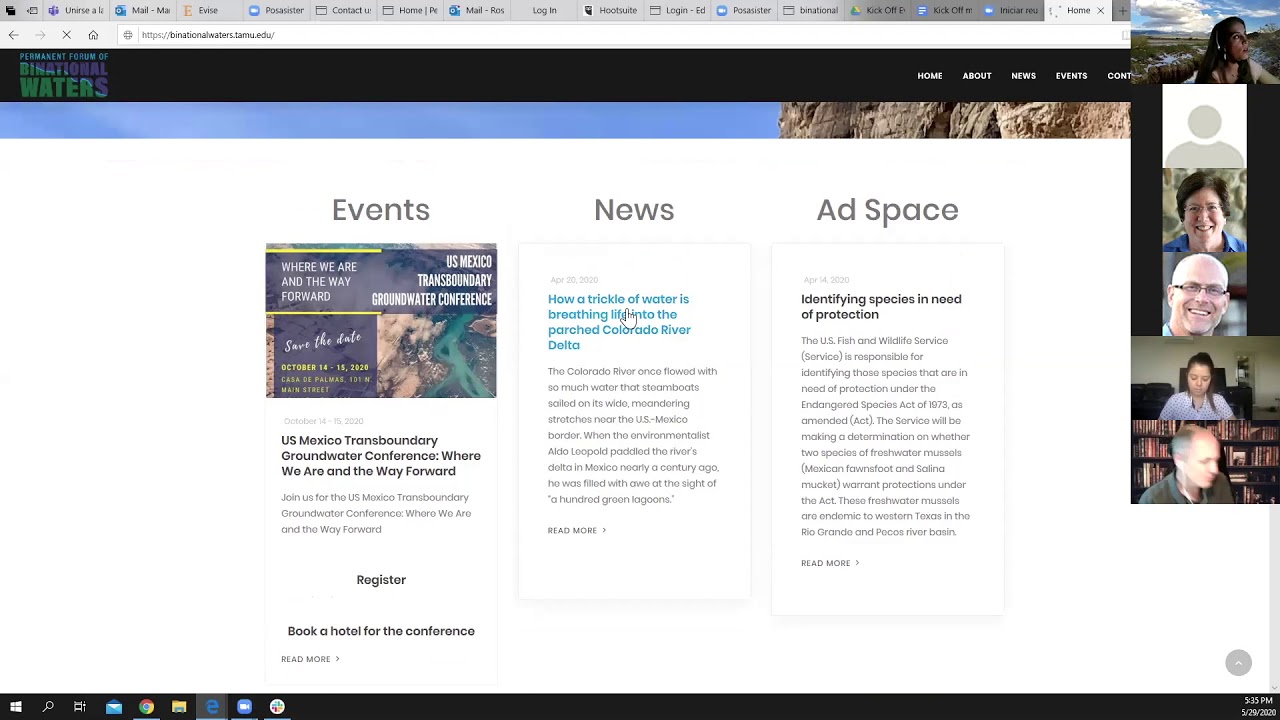Open File Explorer from the taskbar
Viewport: 1280px width, 720px height.
[179, 707]
